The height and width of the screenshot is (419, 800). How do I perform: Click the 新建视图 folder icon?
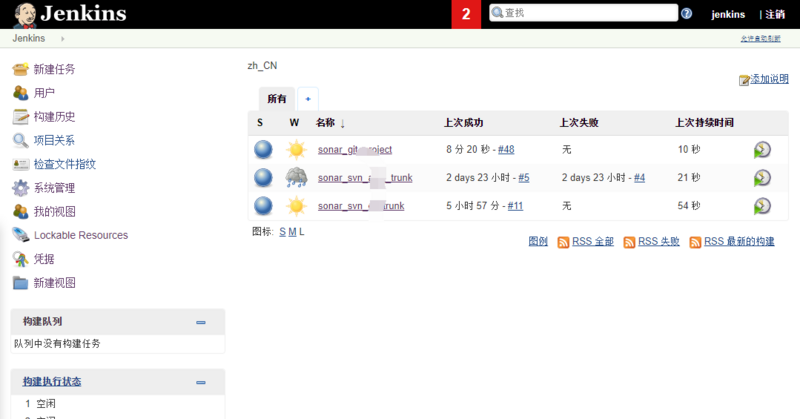(x=20, y=282)
